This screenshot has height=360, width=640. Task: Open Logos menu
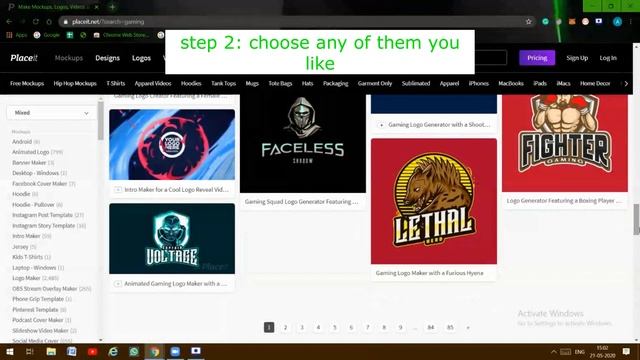(141, 58)
